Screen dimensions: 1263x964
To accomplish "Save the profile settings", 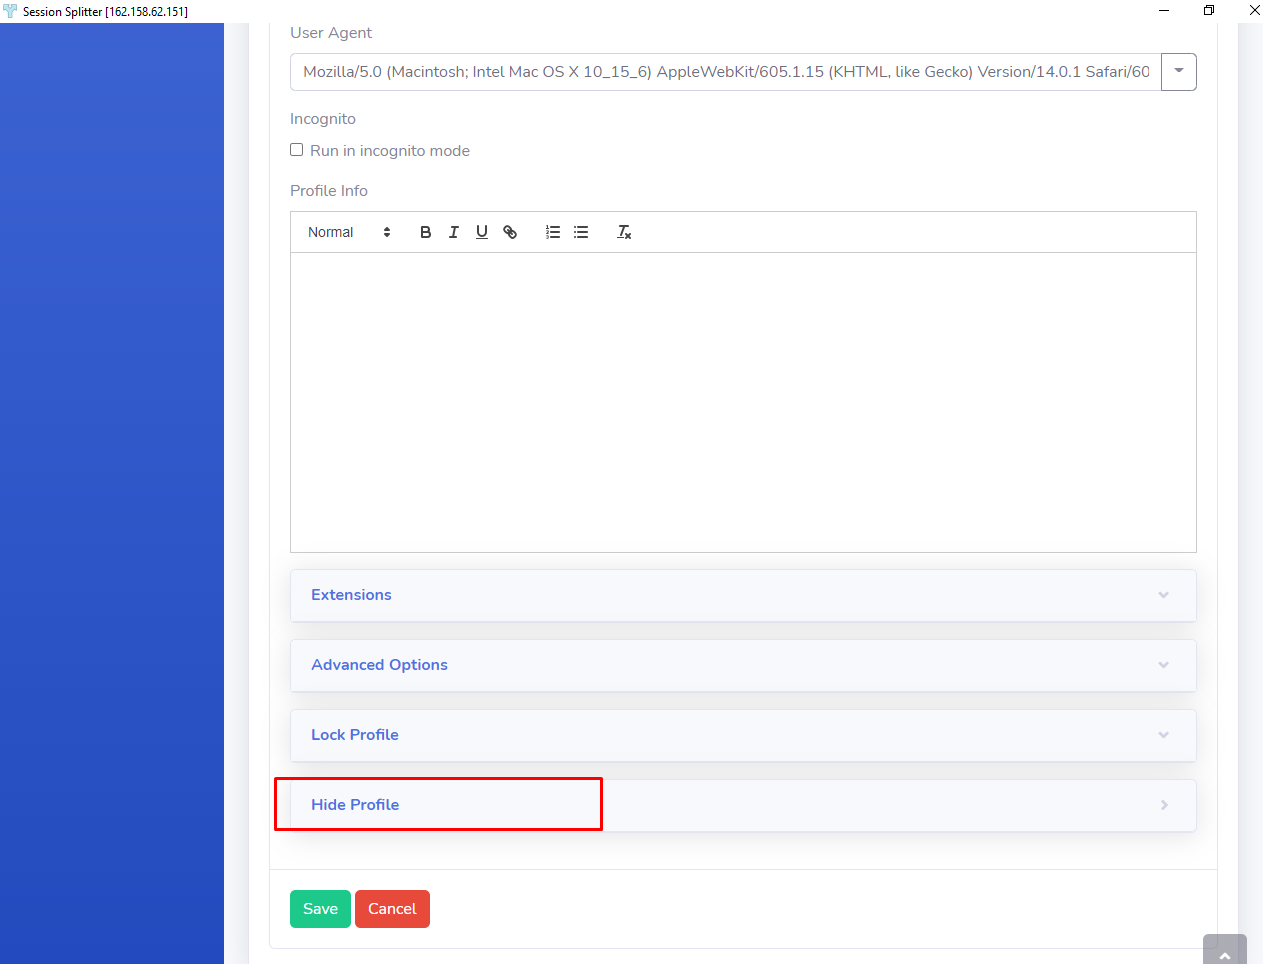I will [x=320, y=909].
